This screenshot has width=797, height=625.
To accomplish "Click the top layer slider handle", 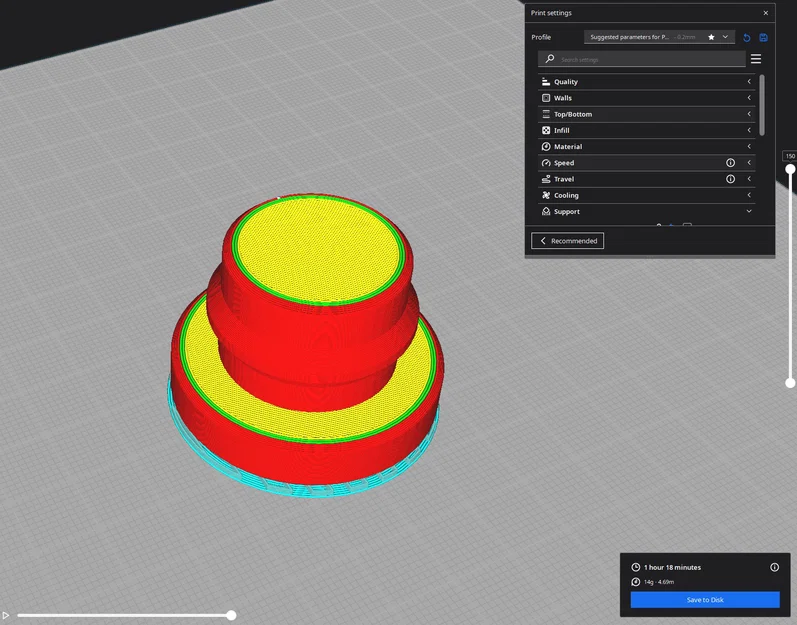I will [x=790, y=169].
